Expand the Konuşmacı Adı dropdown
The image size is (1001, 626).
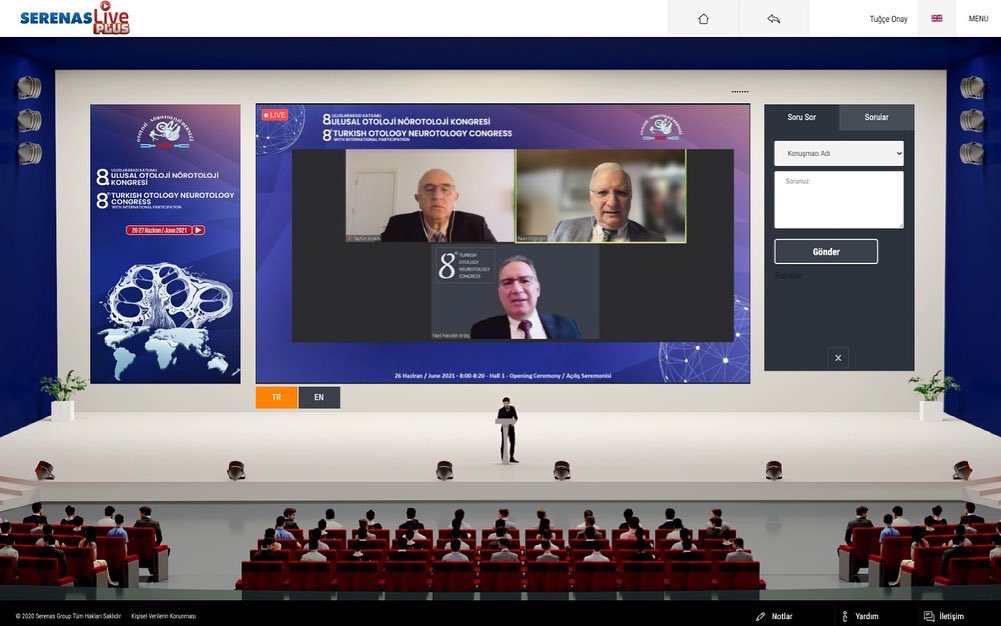tap(839, 153)
